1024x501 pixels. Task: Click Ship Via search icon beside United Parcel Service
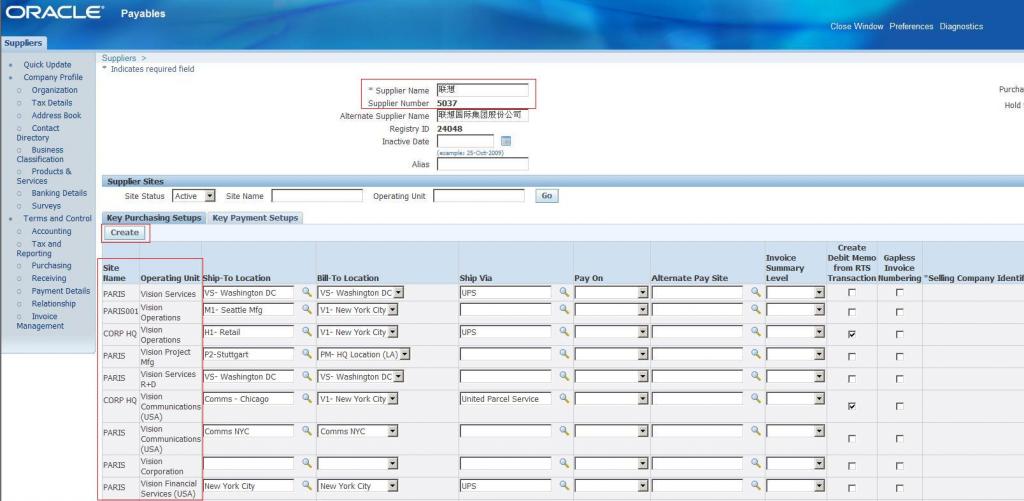tap(564, 398)
